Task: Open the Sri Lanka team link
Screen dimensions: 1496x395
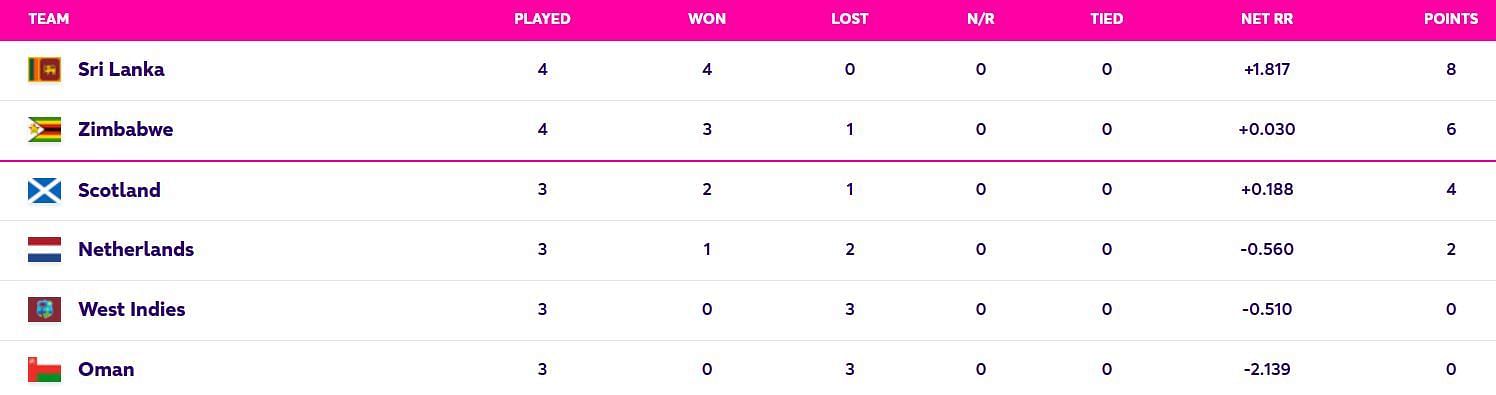Action: (x=121, y=70)
